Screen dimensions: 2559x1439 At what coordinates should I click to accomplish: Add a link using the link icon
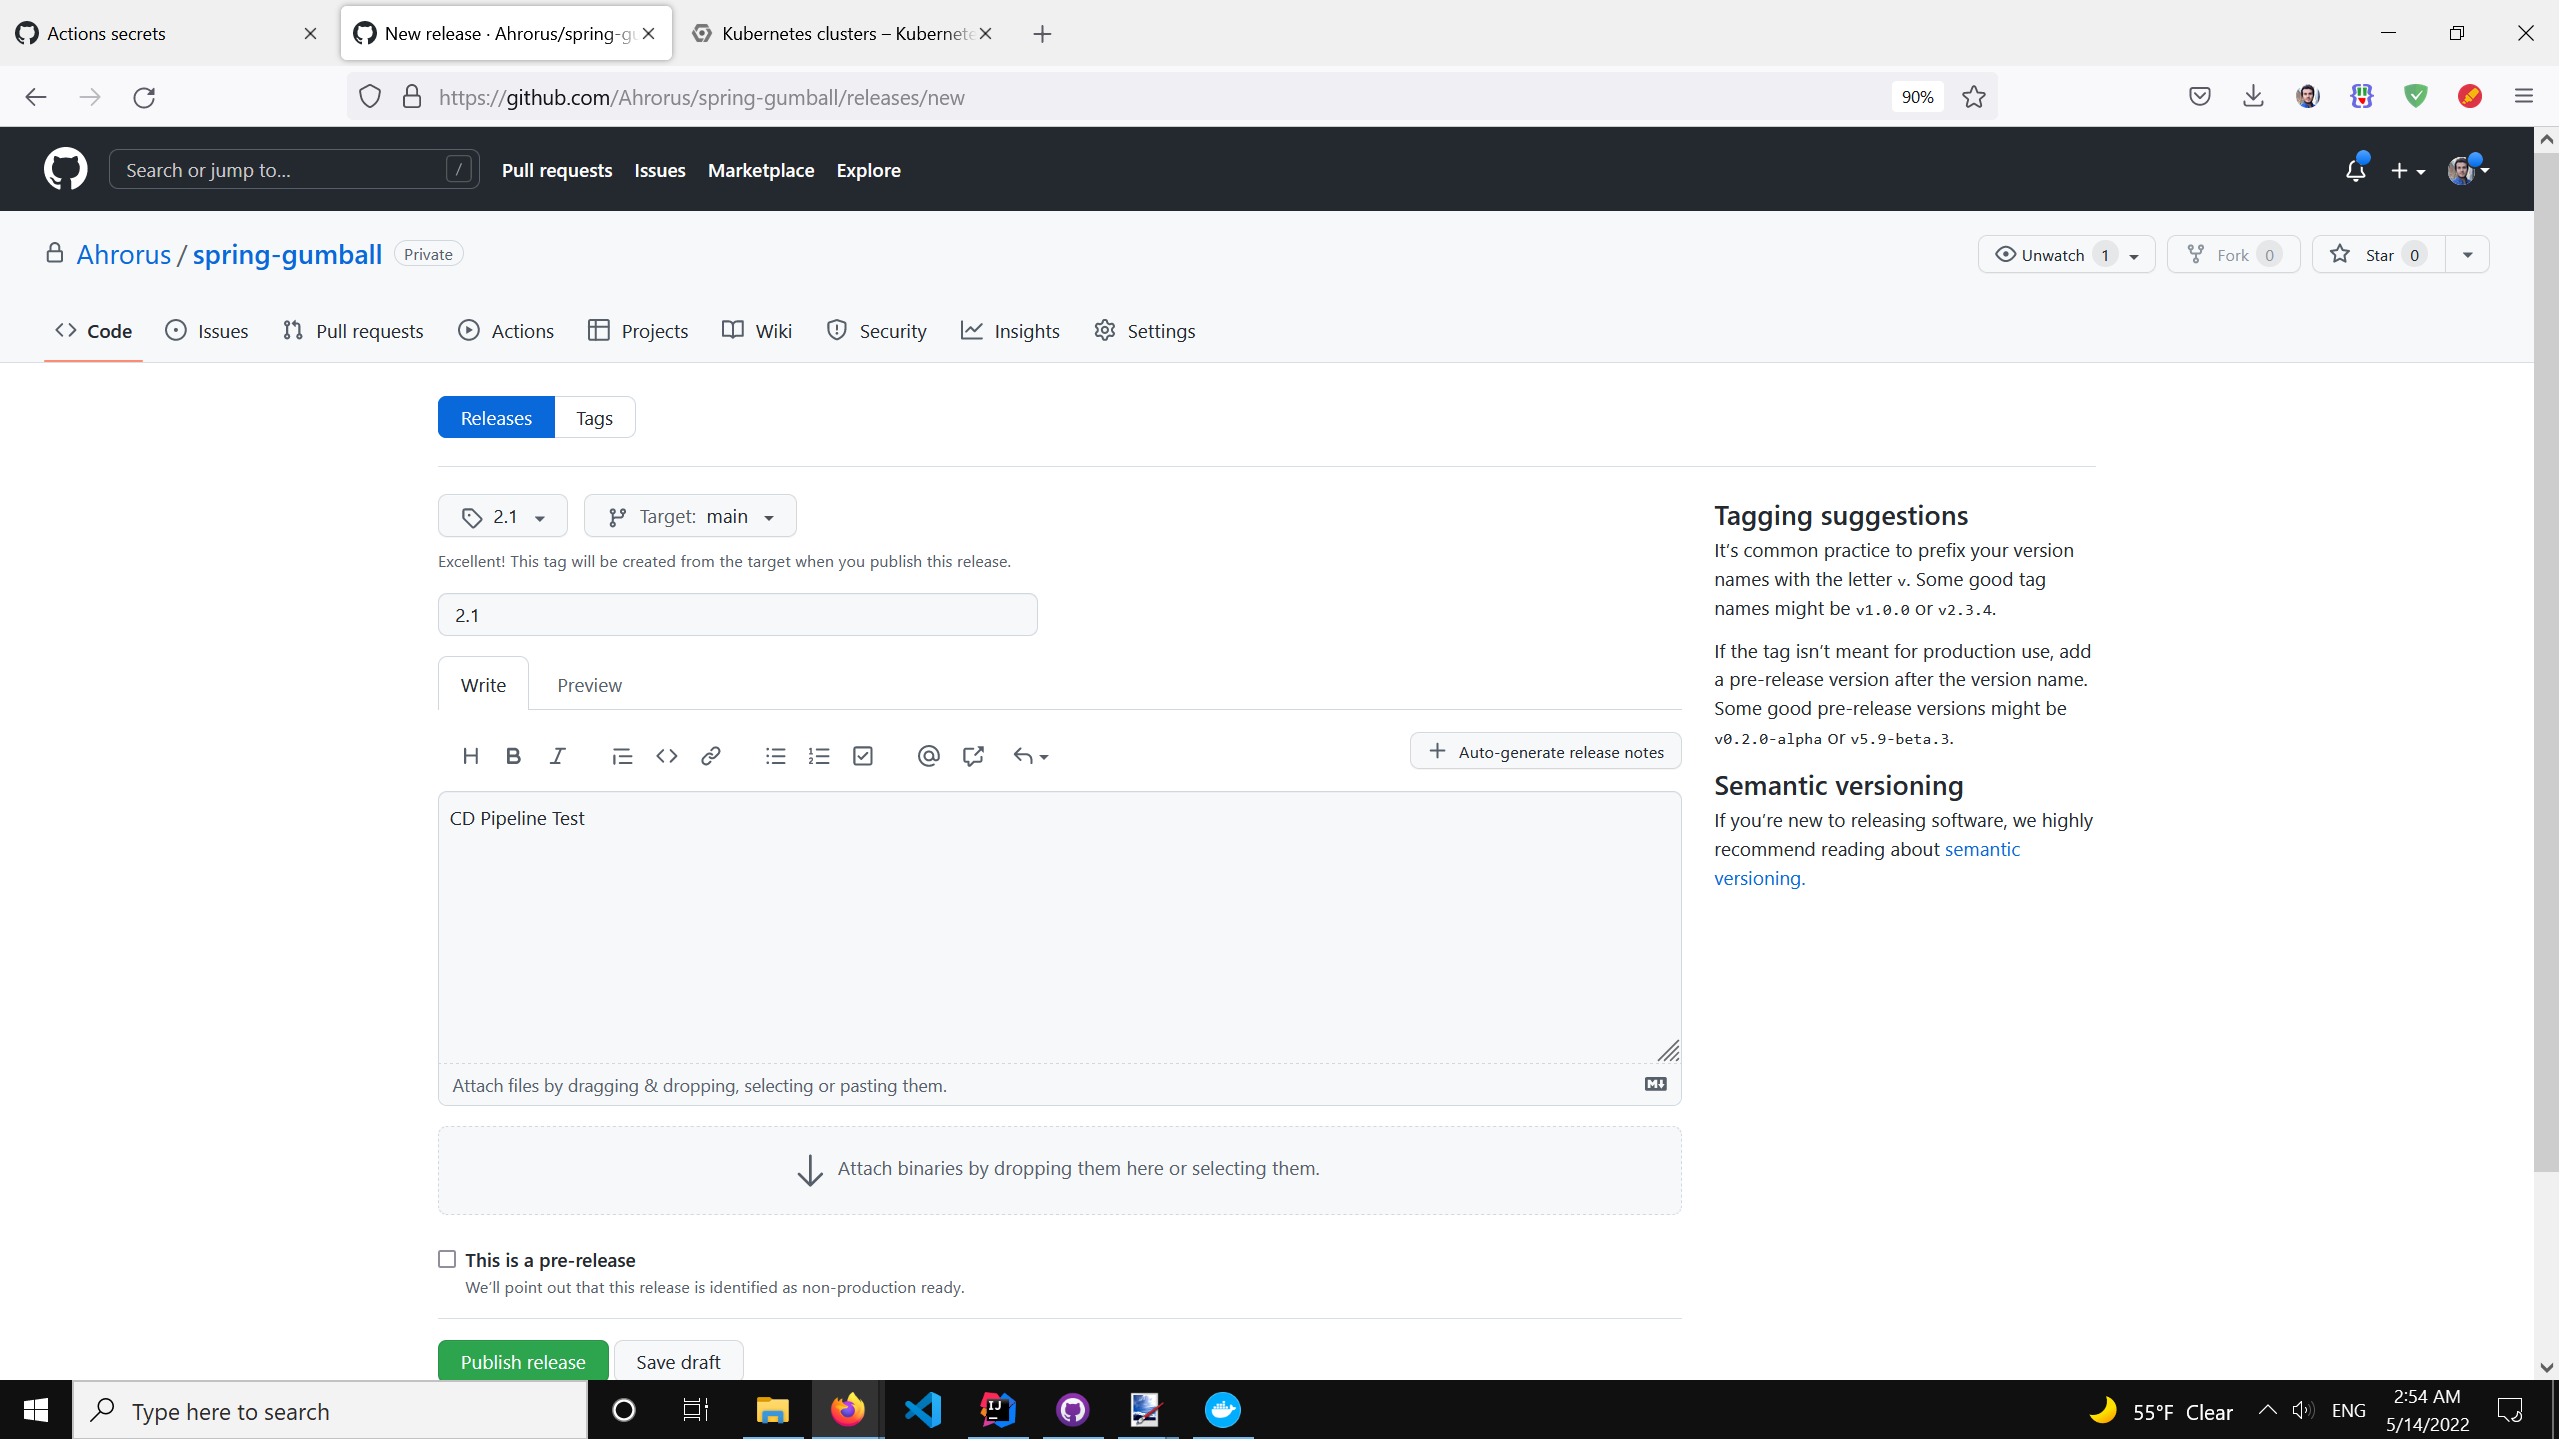tap(711, 756)
